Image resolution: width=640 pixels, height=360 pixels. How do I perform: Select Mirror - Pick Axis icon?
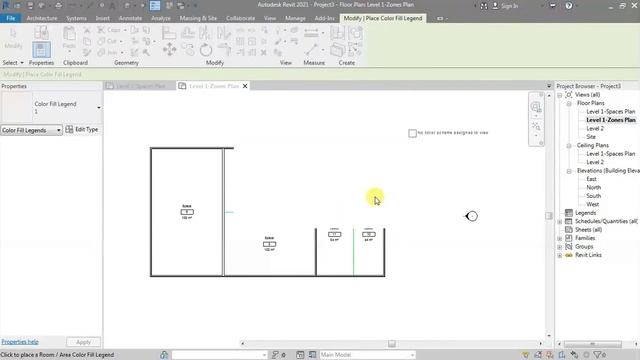(205, 33)
